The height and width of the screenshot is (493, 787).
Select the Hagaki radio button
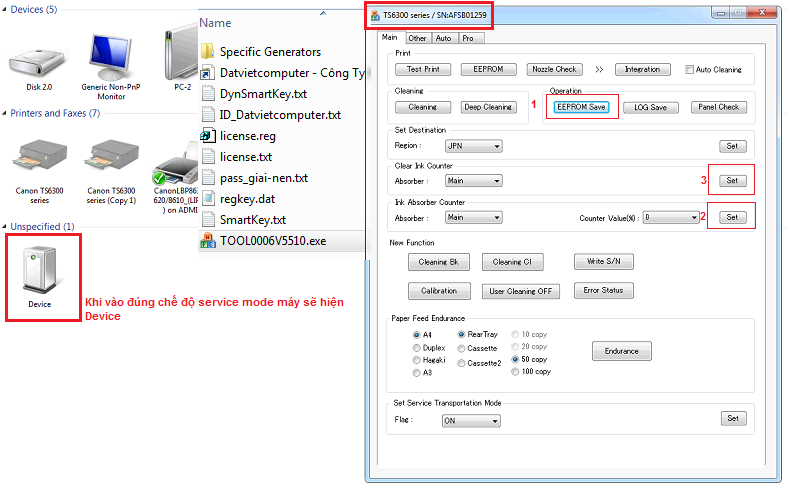click(417, 360)
